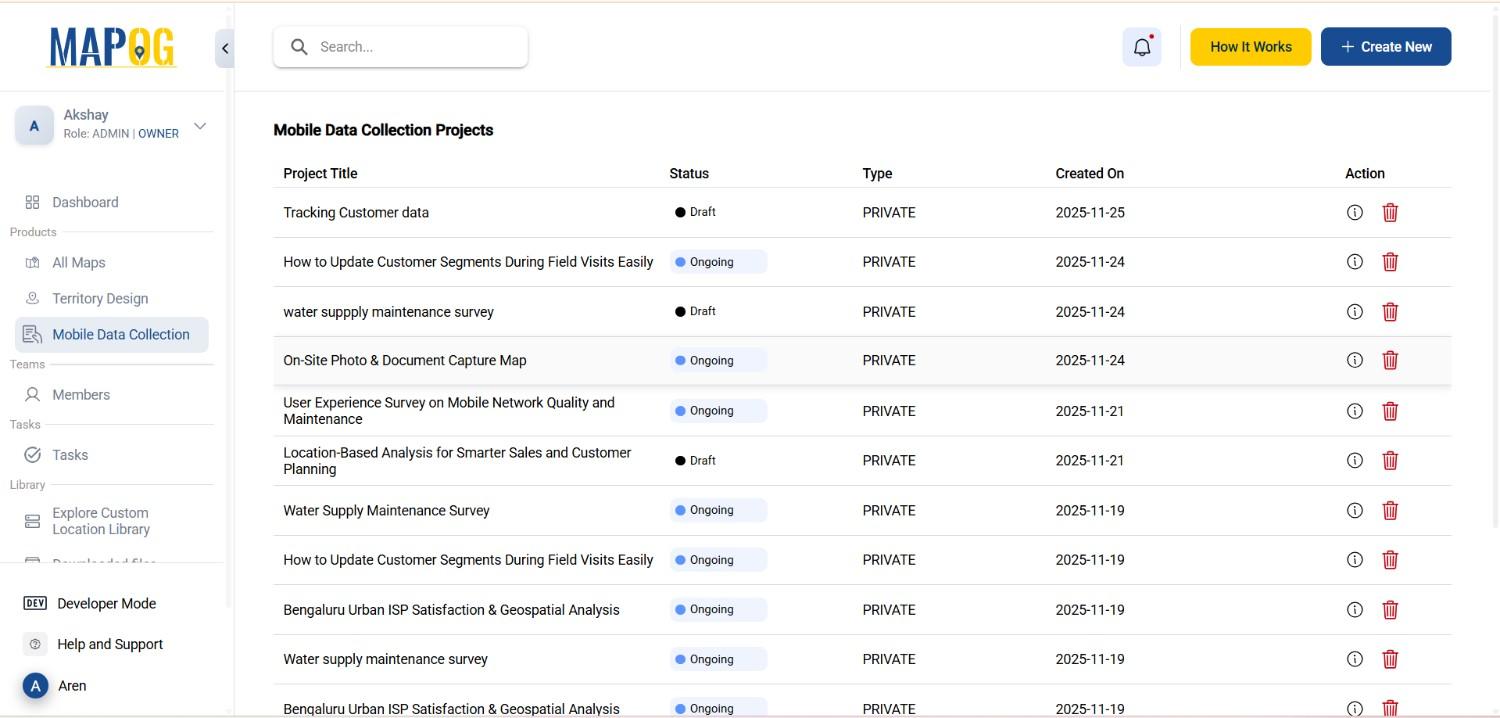The height and width of the screenshot is (718, 1500).
Task: Toggle the Ongoing badge on Bengaluru Urban ISP project
Action: click(717, 609)
